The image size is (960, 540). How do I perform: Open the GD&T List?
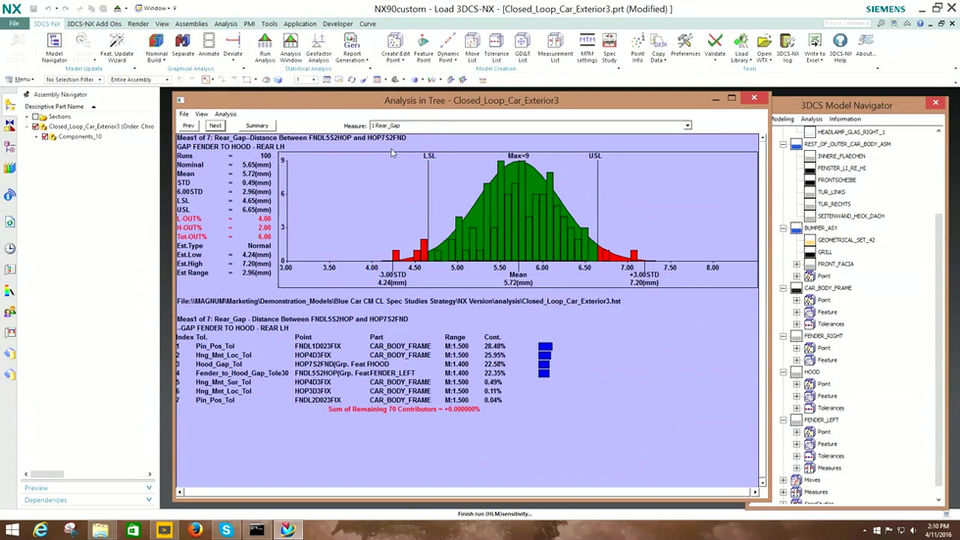click(x=522, y=48)
